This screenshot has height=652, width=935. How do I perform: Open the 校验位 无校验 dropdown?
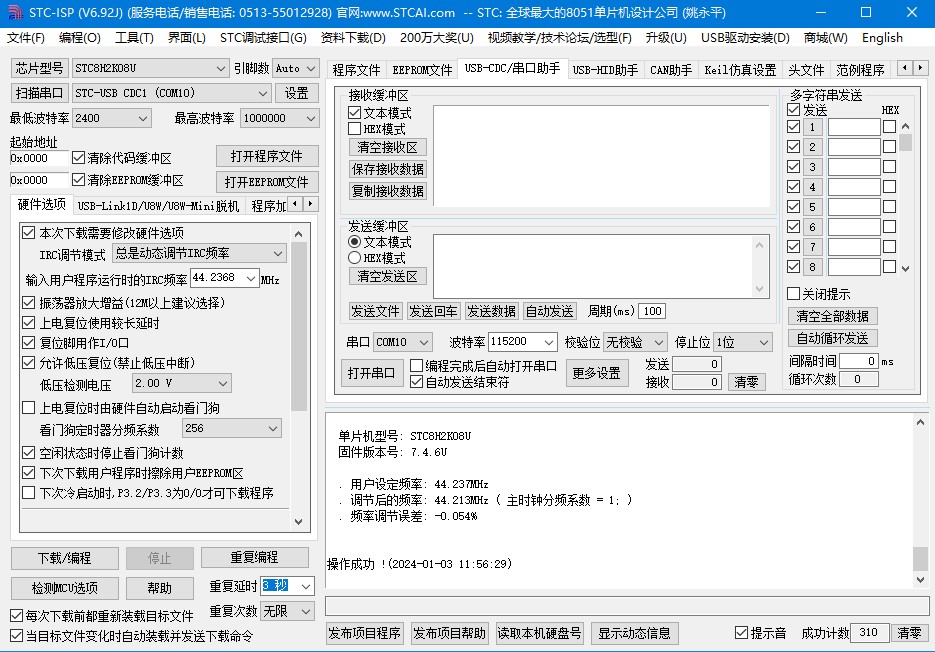658,342
